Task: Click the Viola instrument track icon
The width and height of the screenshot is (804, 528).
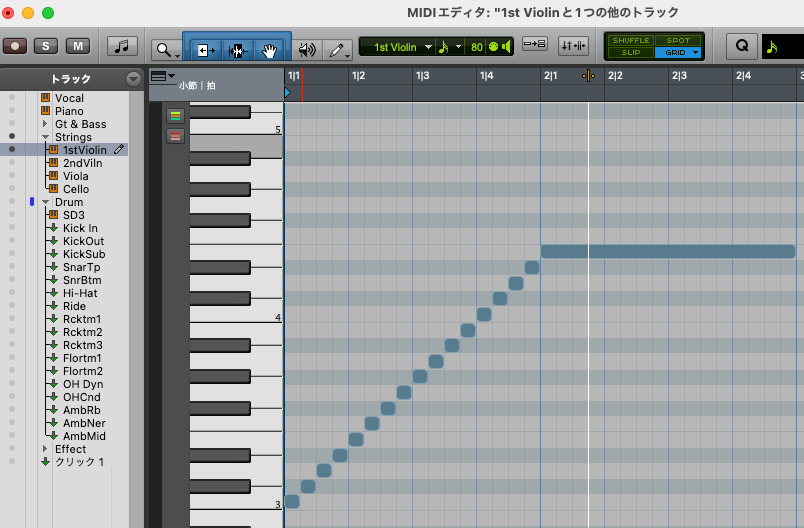Action: pos(53,176)
